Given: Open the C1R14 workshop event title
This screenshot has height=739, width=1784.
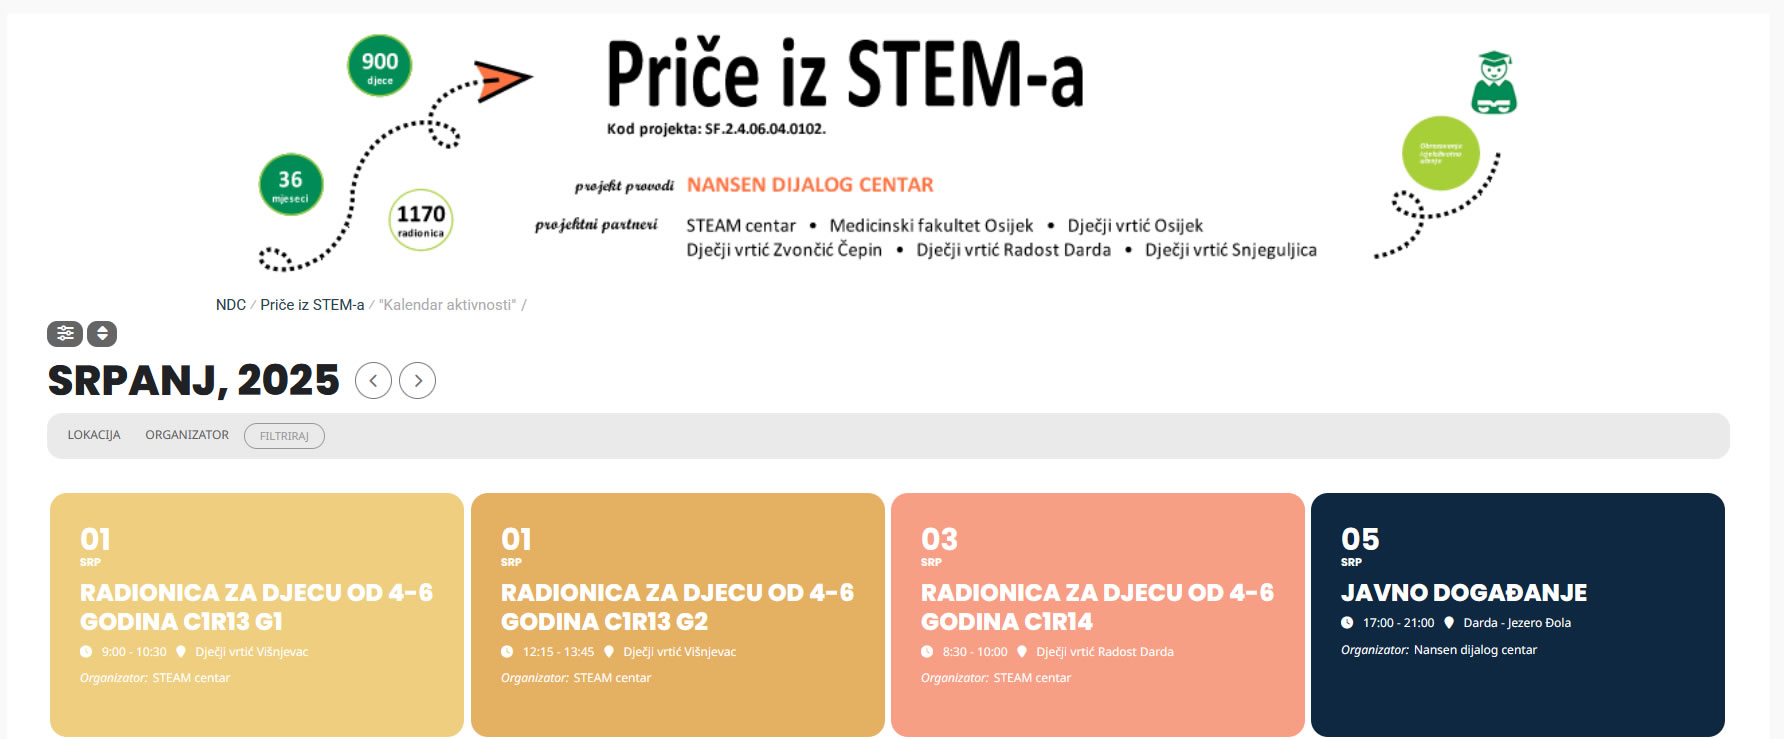Looking at the screenshot, I should (1097, 607).
